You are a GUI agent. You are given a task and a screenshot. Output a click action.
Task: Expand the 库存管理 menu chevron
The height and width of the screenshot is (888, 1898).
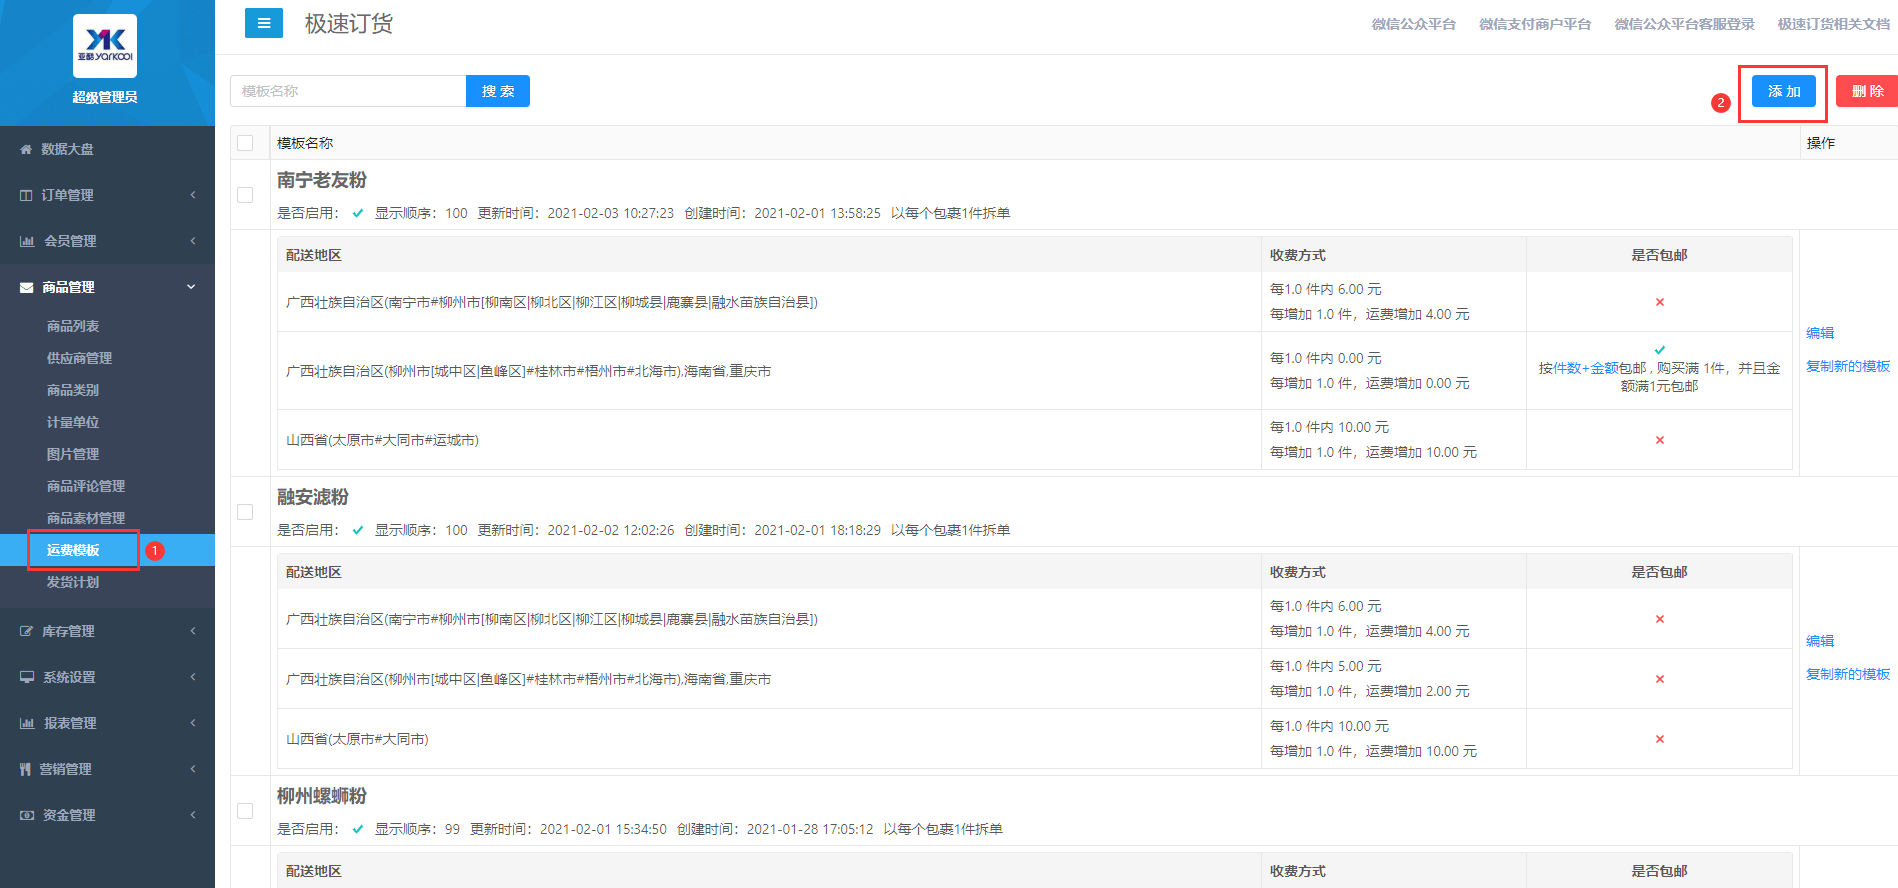pos(193,631)
